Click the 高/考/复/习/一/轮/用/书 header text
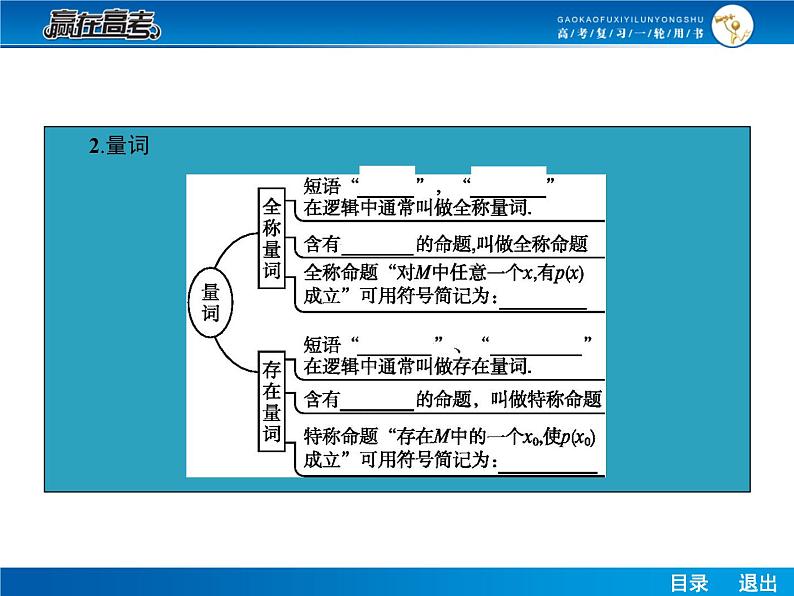 630,33
